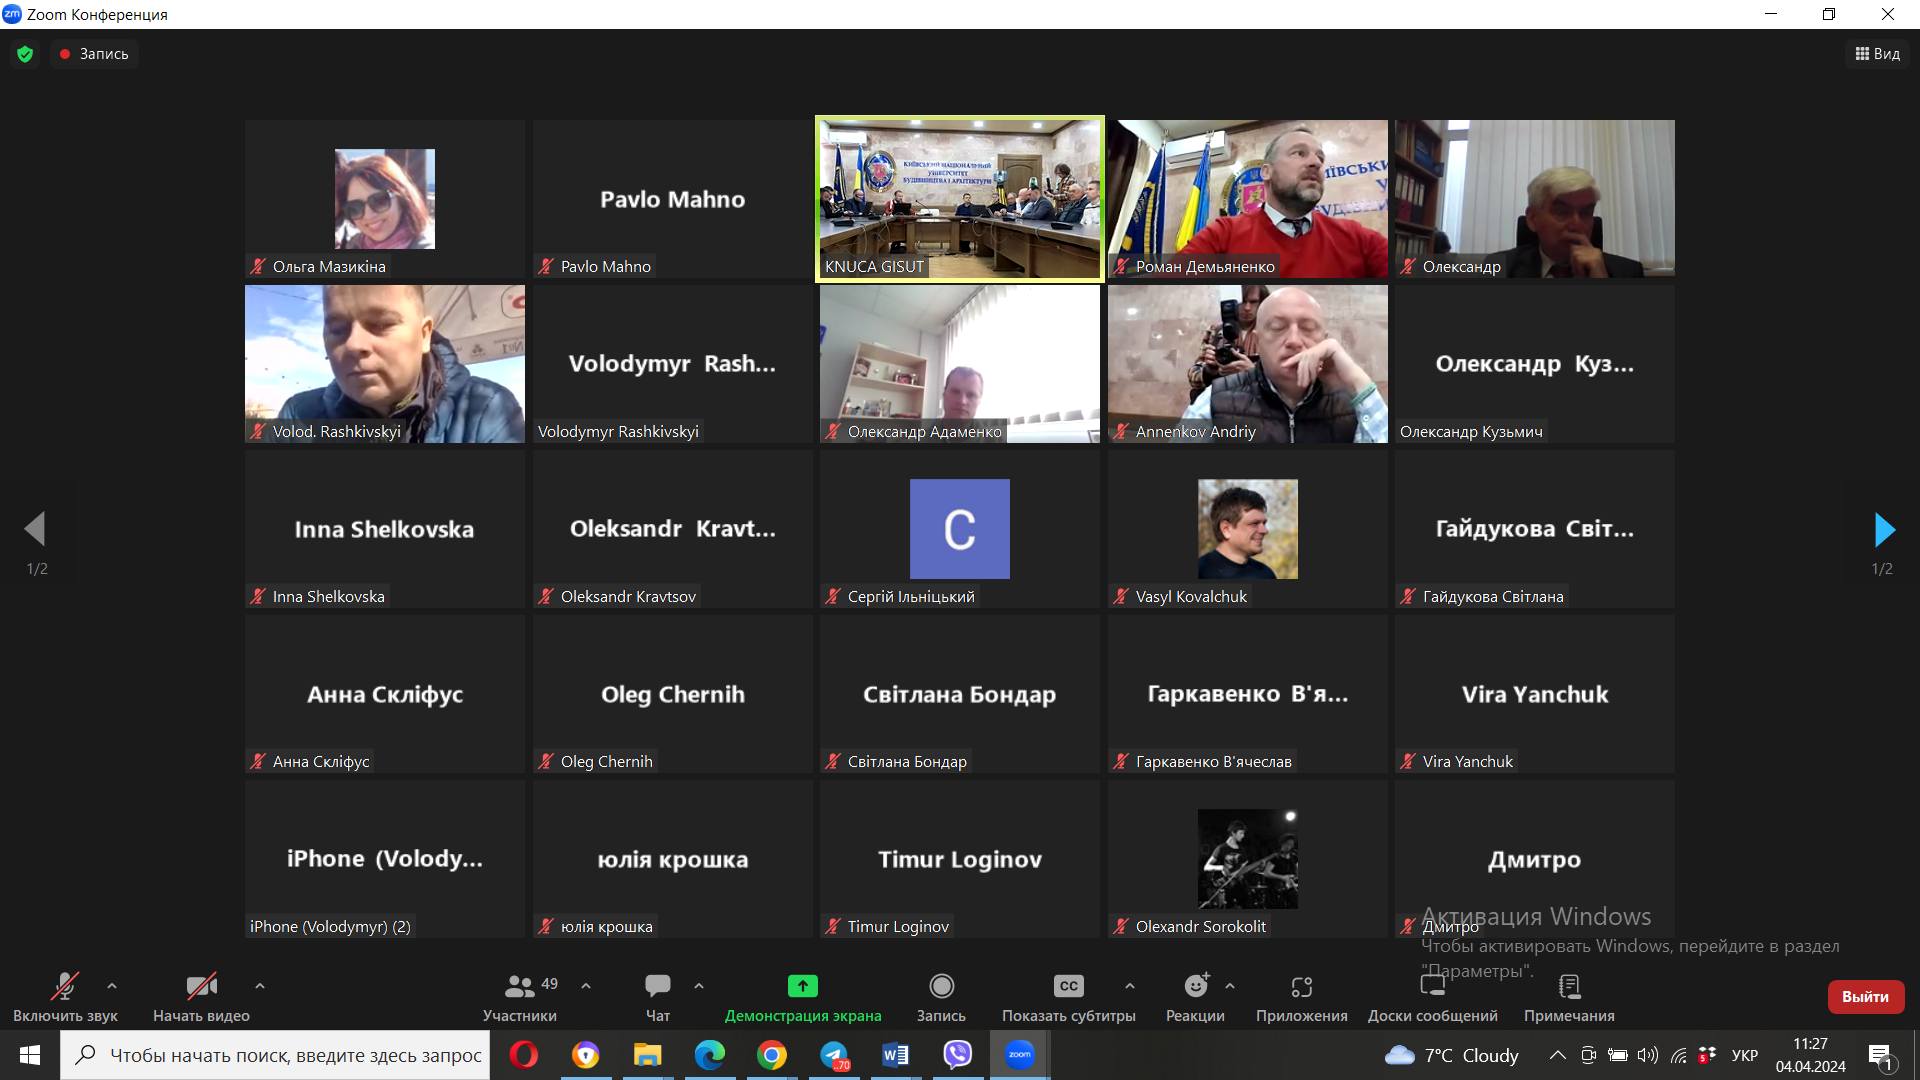The width and height of the screenshot is (1920, 1080).
Task: Select Олександр Адаменко video tile
Action: (960, 364)
